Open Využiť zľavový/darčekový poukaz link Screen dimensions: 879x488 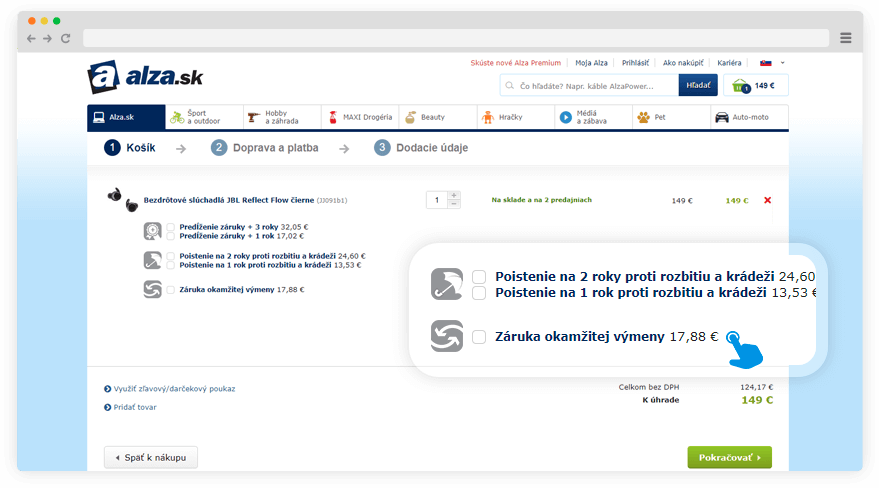[169, 389]
